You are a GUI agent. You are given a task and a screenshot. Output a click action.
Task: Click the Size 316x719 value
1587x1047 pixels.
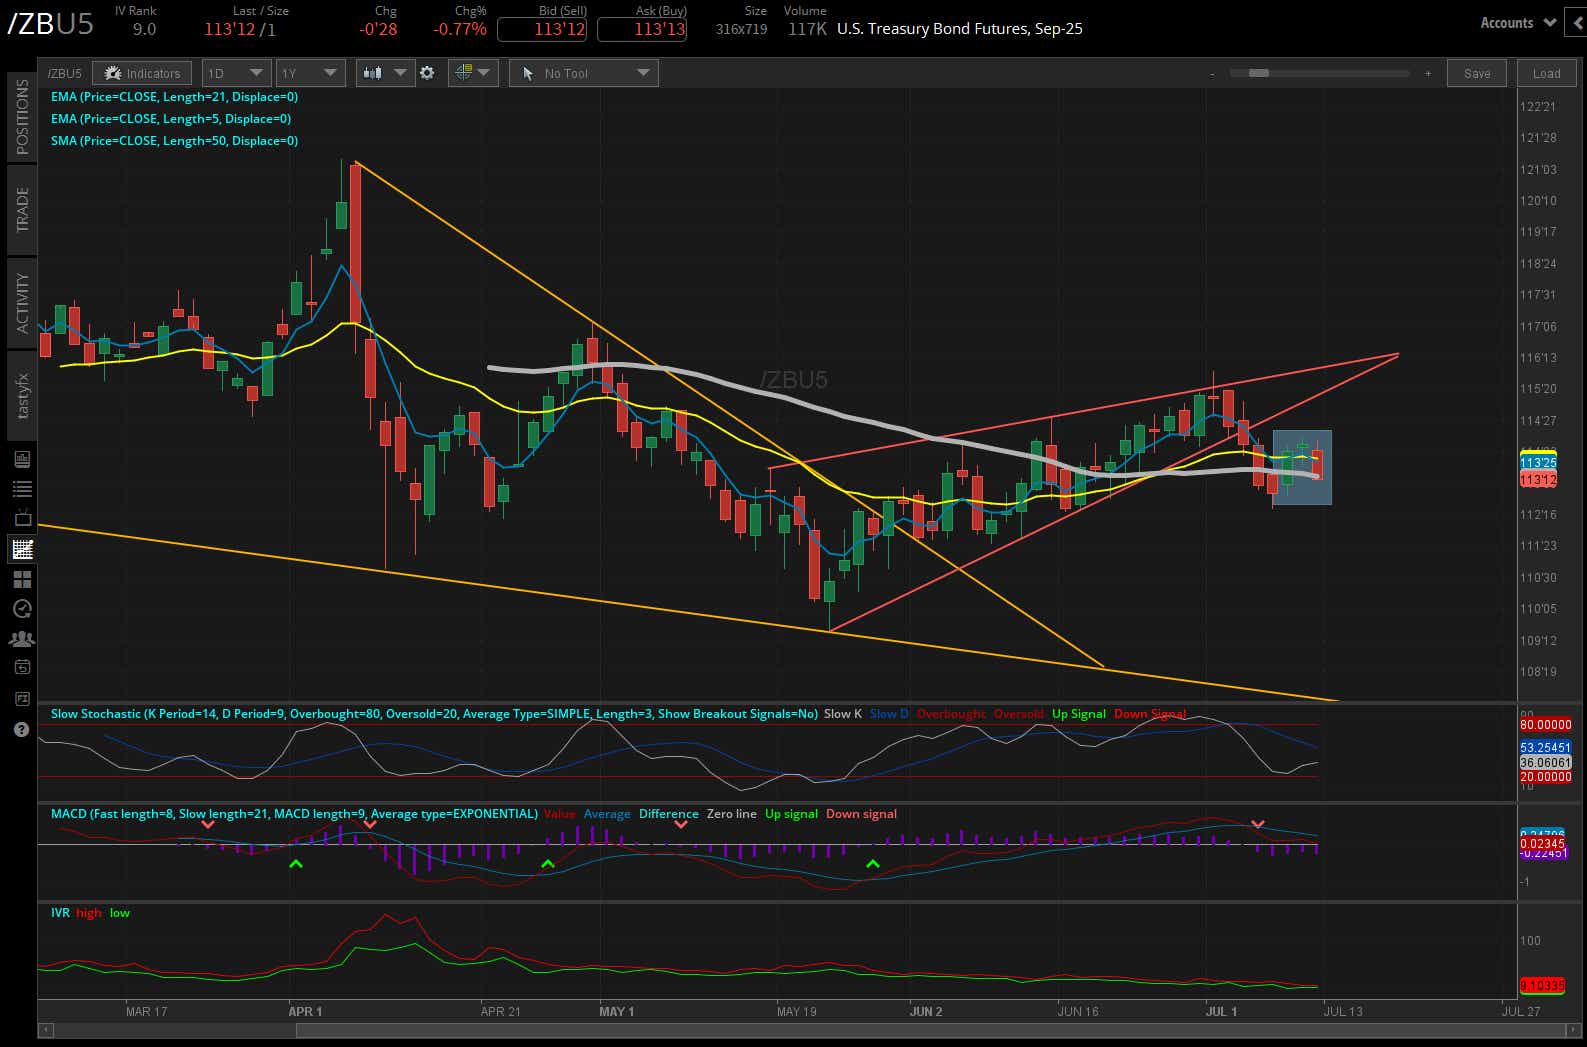click(741, 29)
